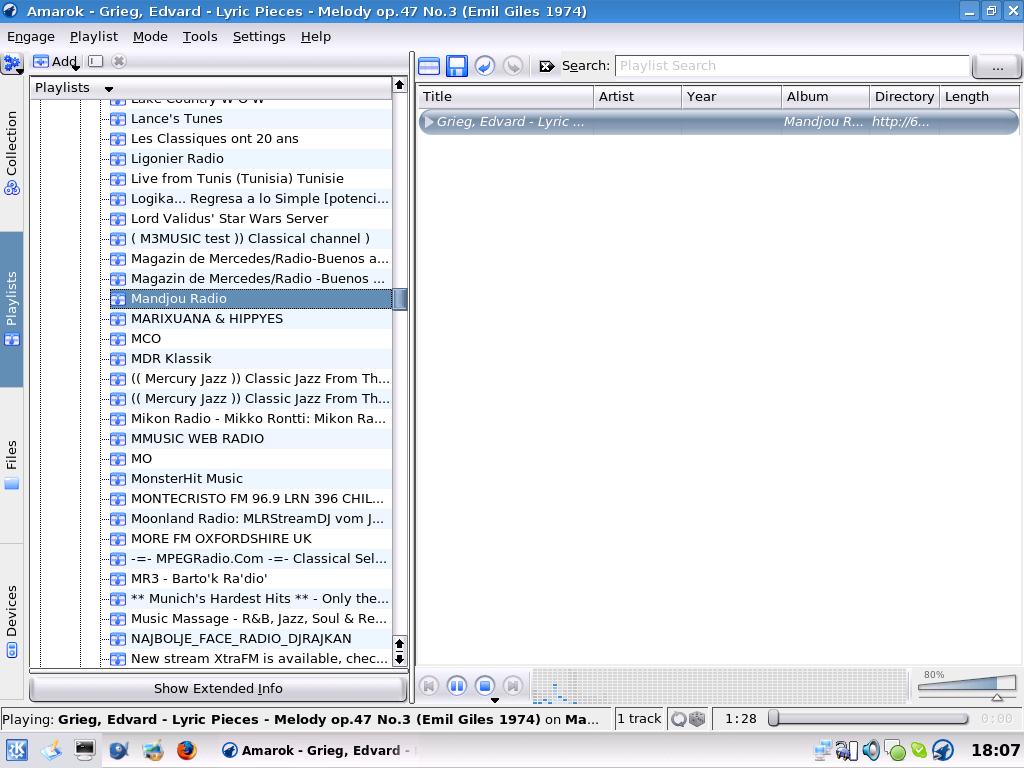Image resolution: width=1024 pixels, height=768 pixels.
Task: Click the Amarok wolf icon in system tray
Action: coord(943,751)
